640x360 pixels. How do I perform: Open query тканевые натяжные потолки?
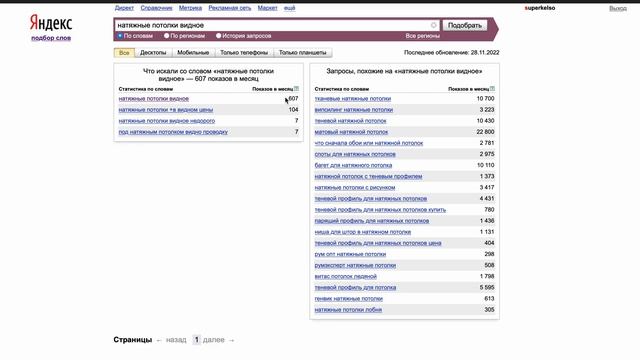[353, 99]
